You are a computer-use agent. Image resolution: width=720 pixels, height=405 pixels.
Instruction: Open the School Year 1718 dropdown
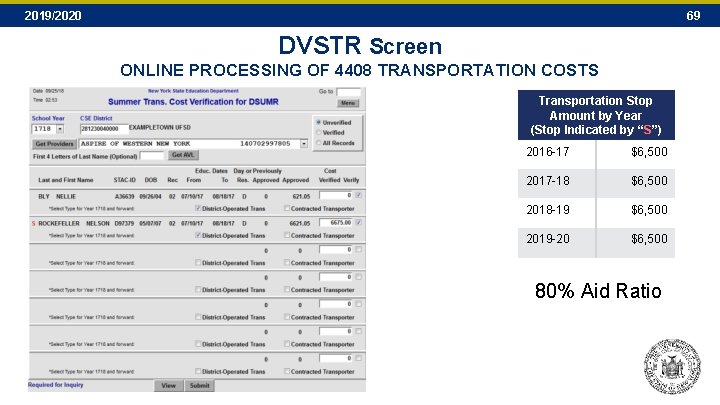click(60, 129)
